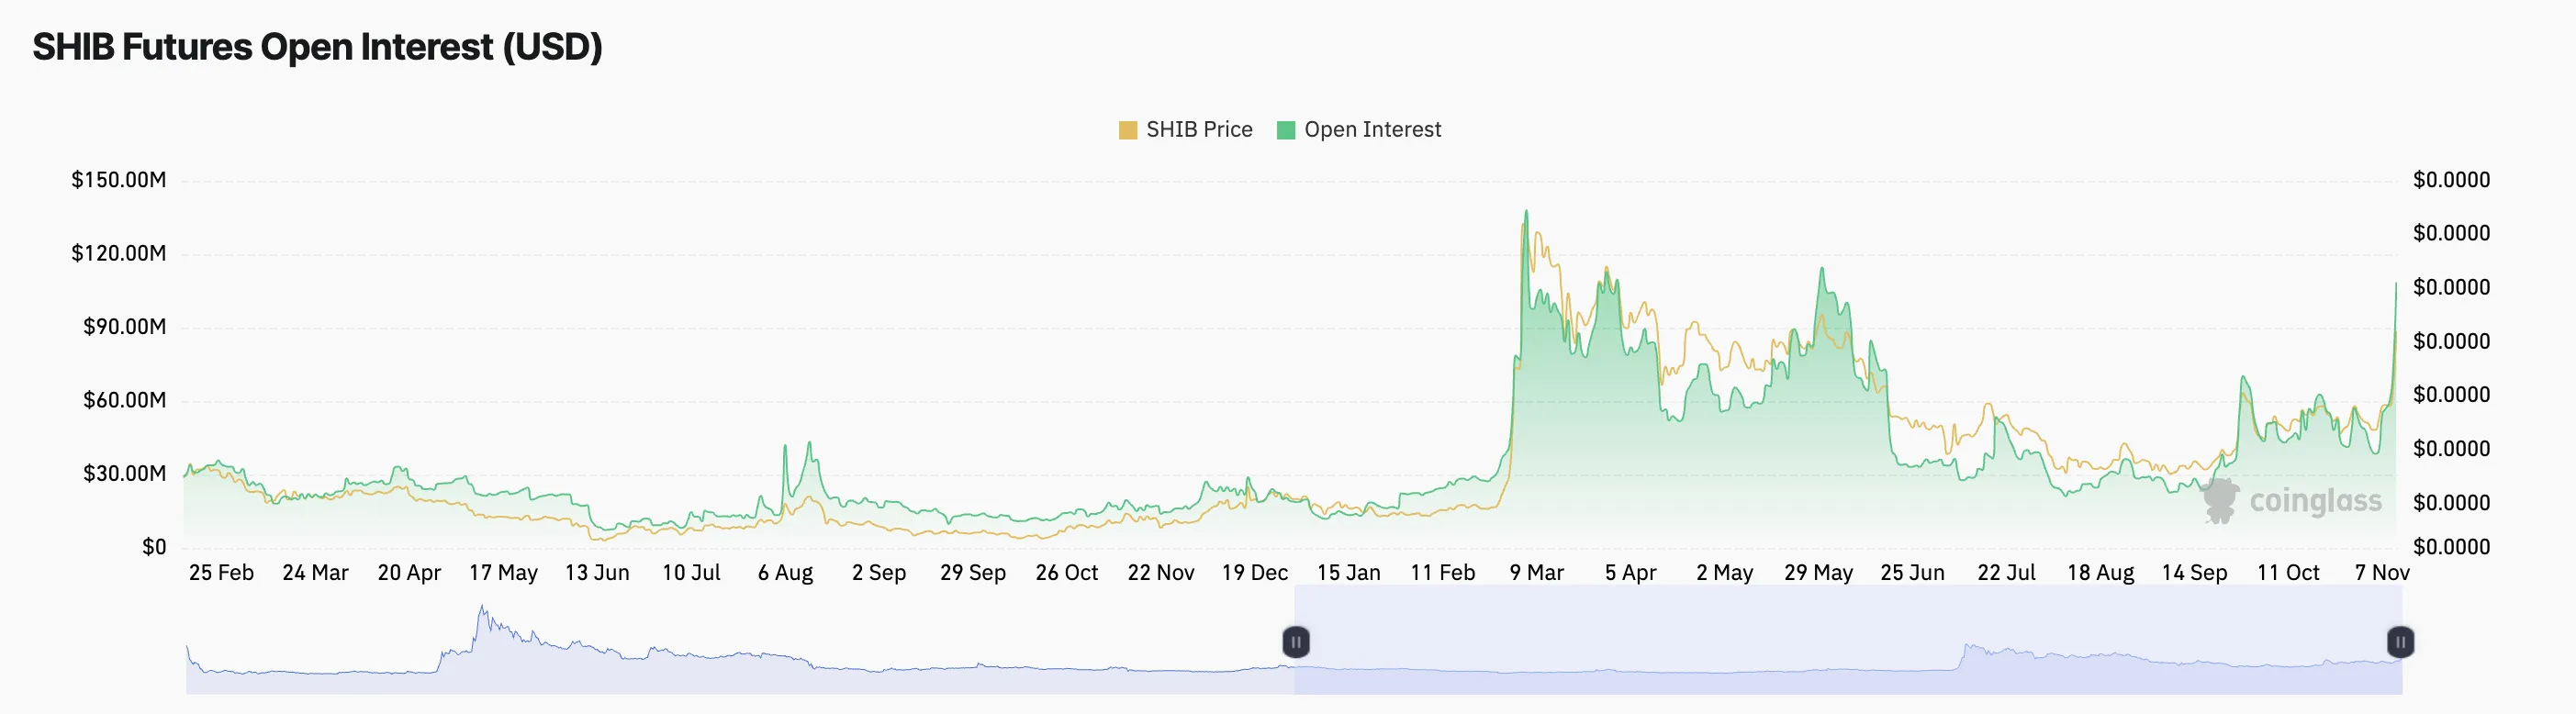
Task: Click the 13 Jun date label
Action: 597,573
